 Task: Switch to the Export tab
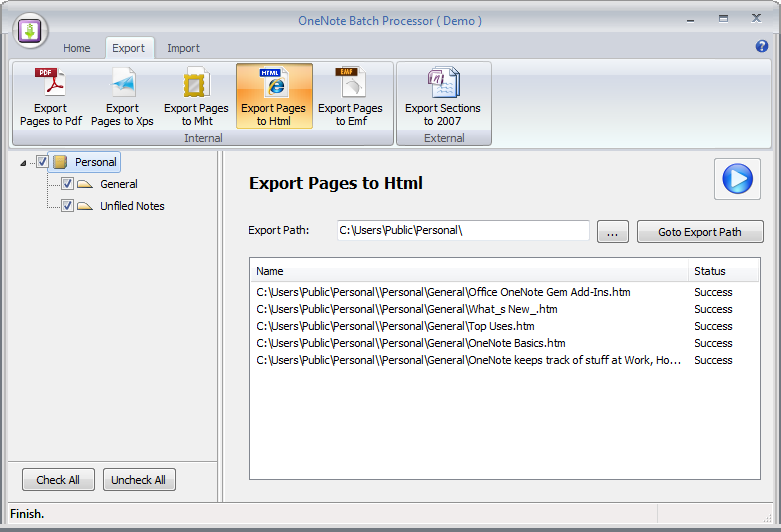[129, 48]
